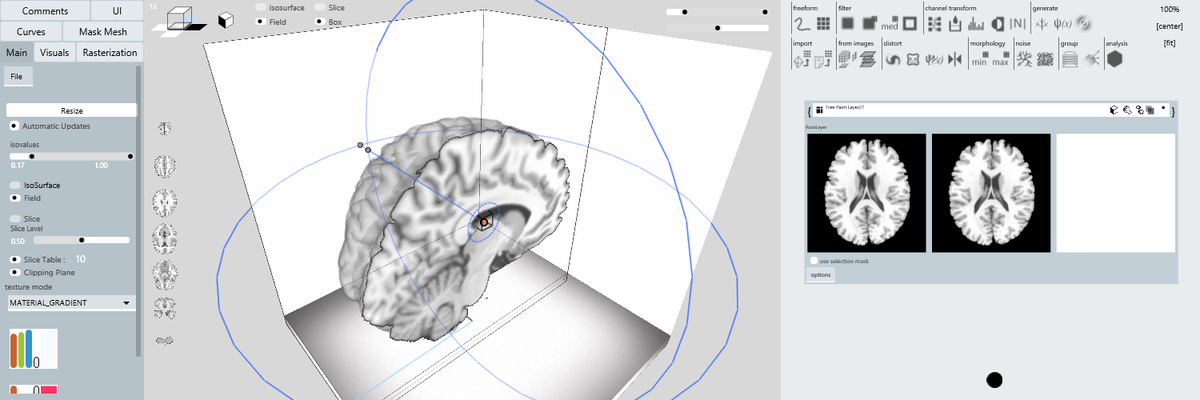1200x400 pixels.
Task: Click the File button
Action: click(17, 76)
